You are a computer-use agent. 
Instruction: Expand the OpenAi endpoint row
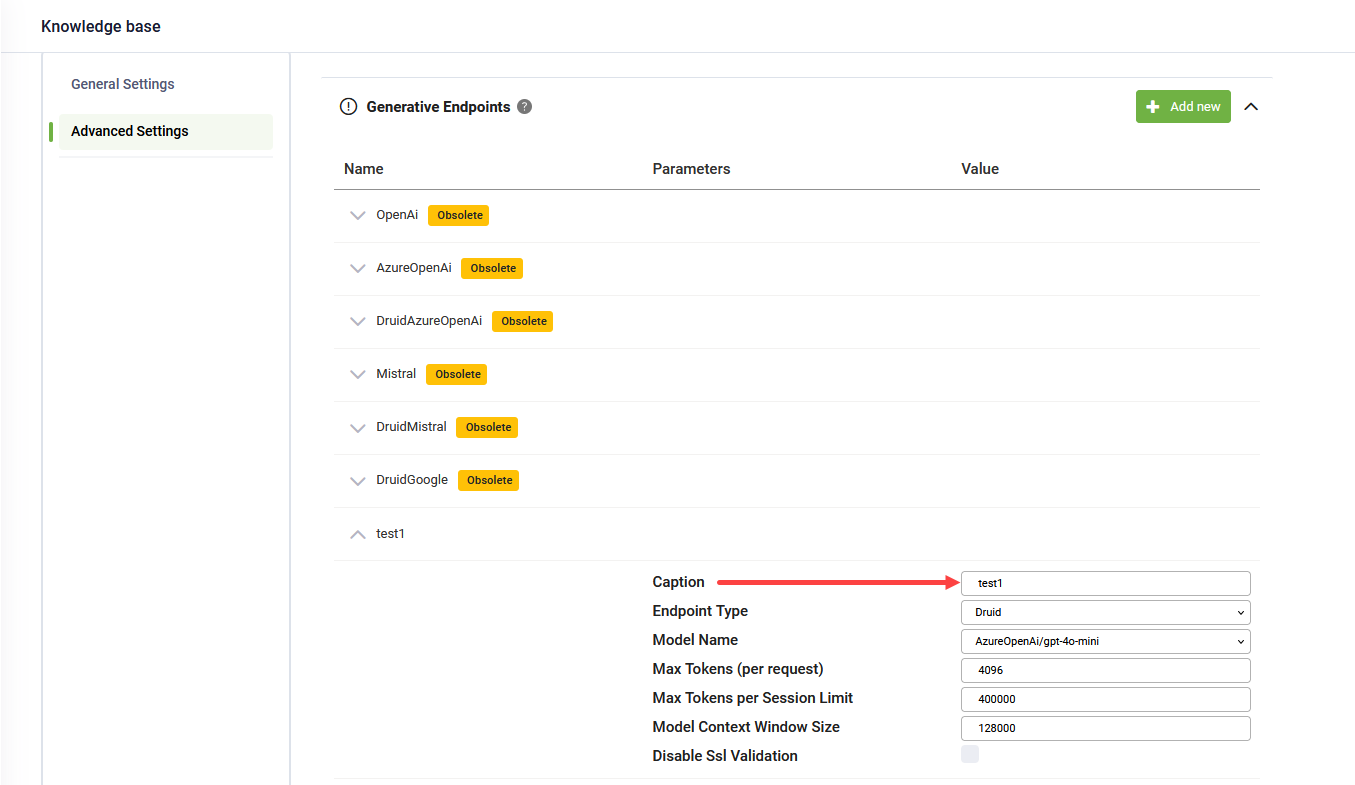coord(358,215)
